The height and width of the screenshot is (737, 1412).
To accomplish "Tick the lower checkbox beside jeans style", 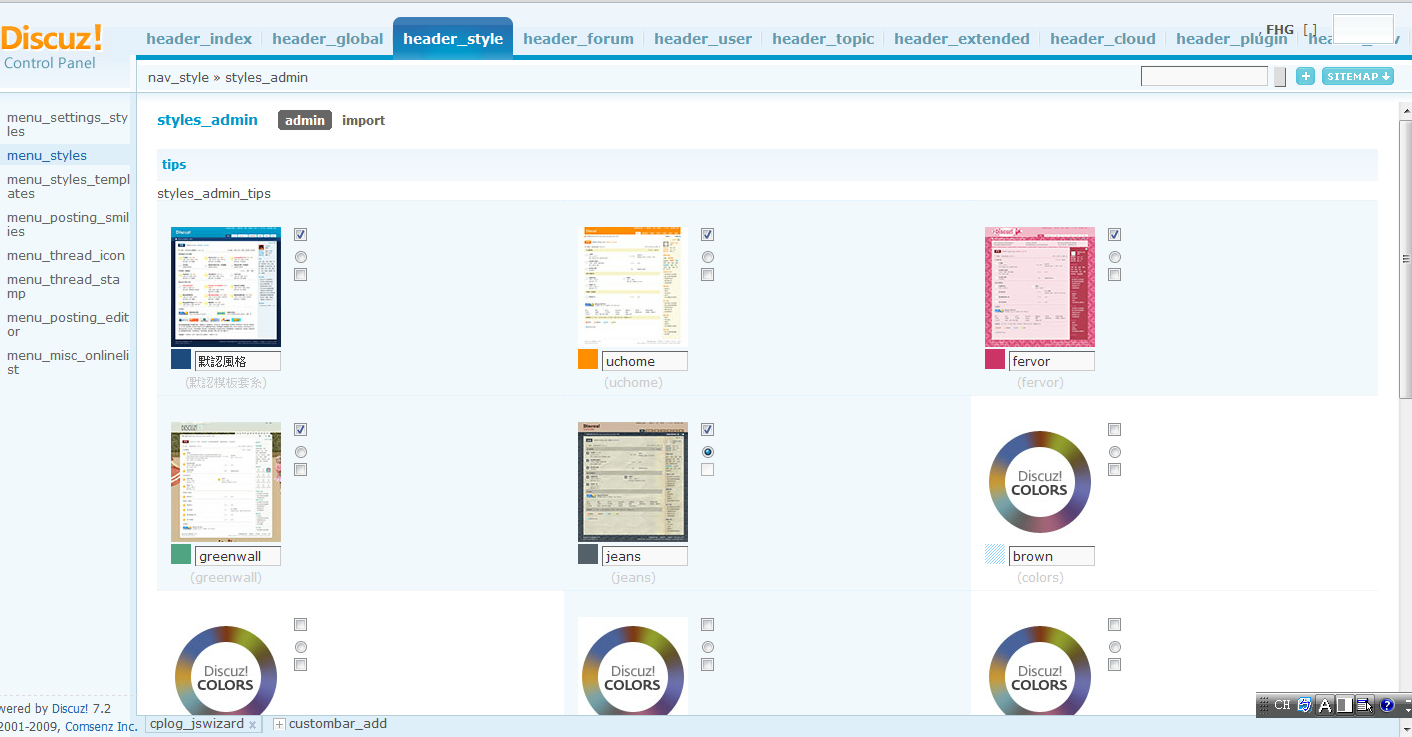I will point(708,470).
